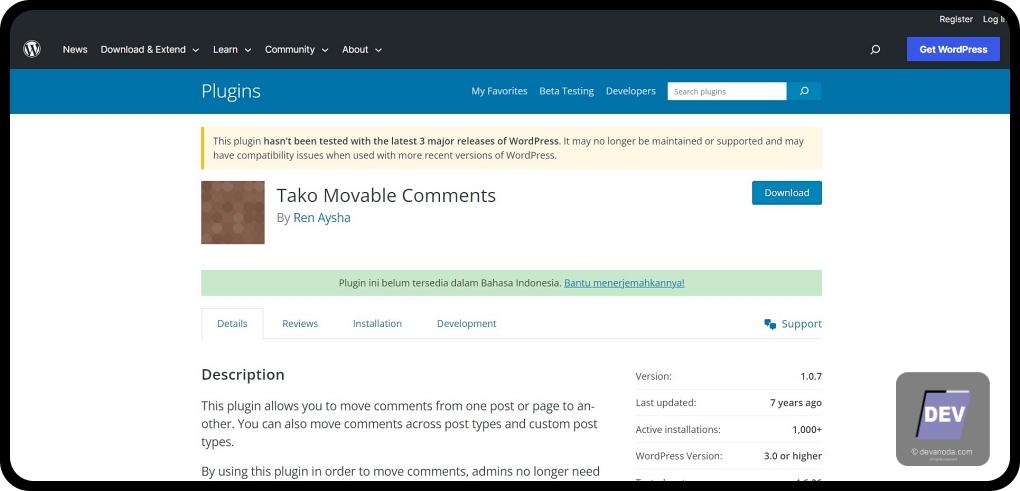Screen dimensions: 1020x491
Task: Expand the Learn dropdown menu
Action: coord(232,49)
